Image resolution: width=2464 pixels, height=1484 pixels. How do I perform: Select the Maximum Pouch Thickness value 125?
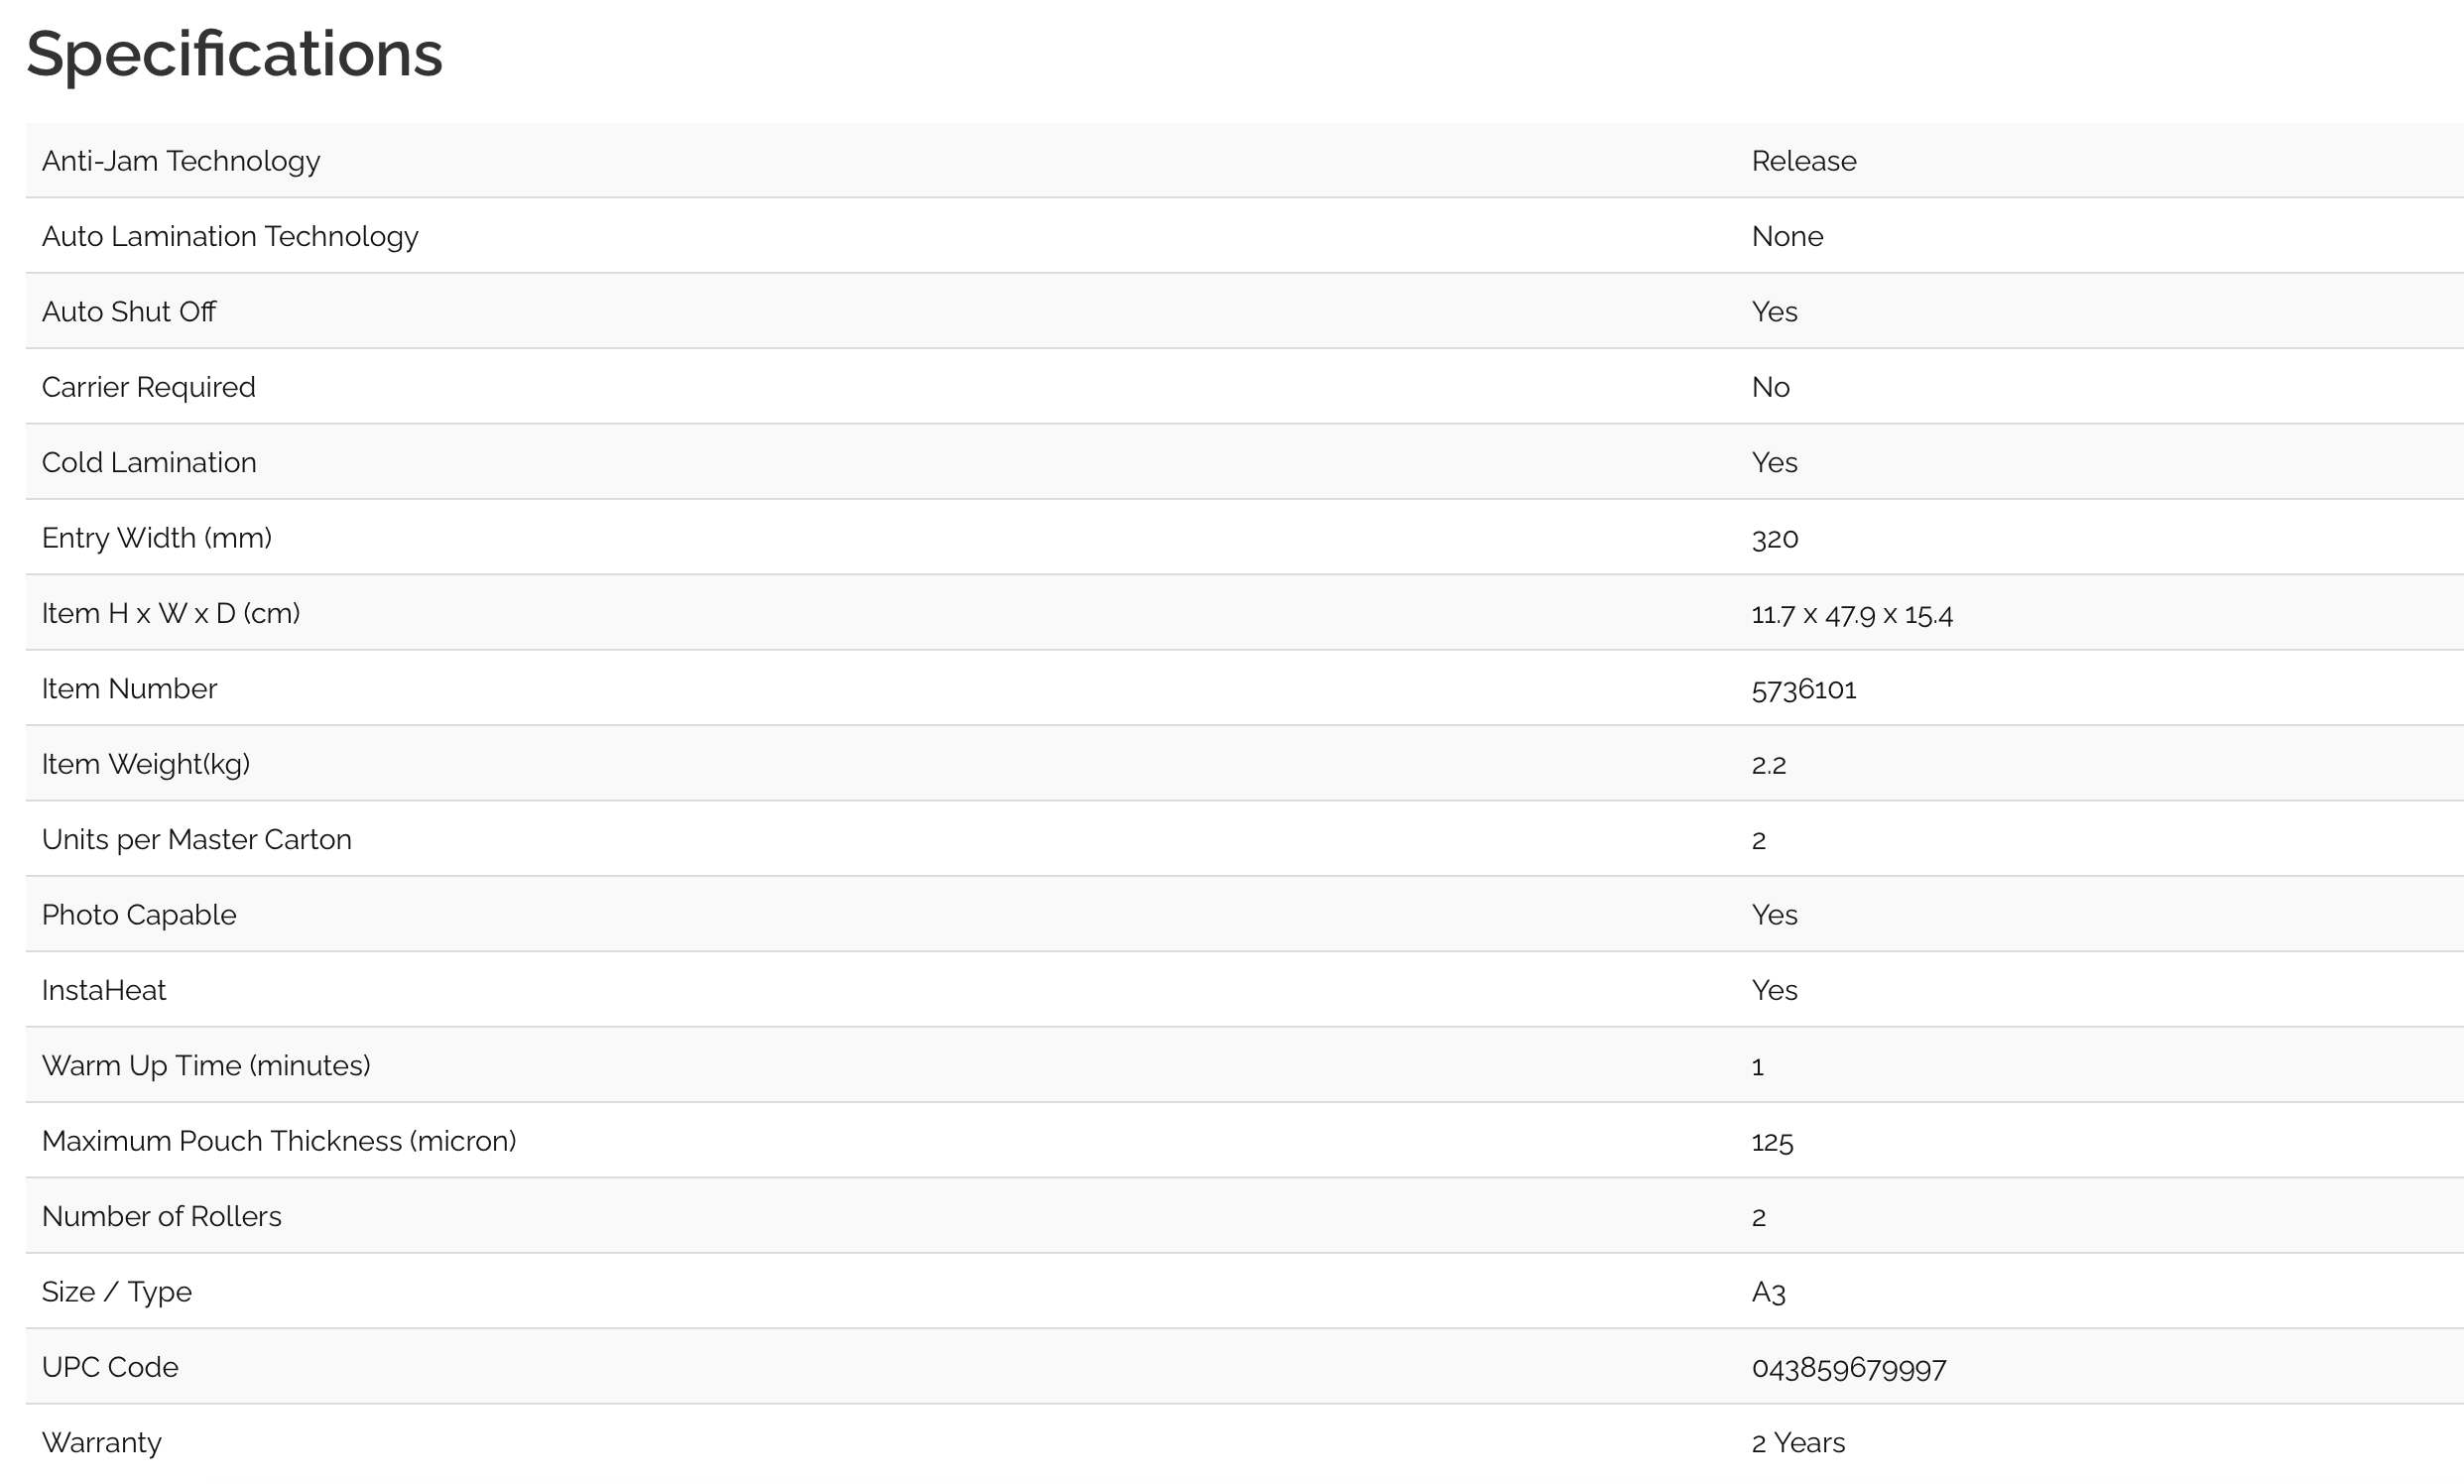[1772, 1142]
